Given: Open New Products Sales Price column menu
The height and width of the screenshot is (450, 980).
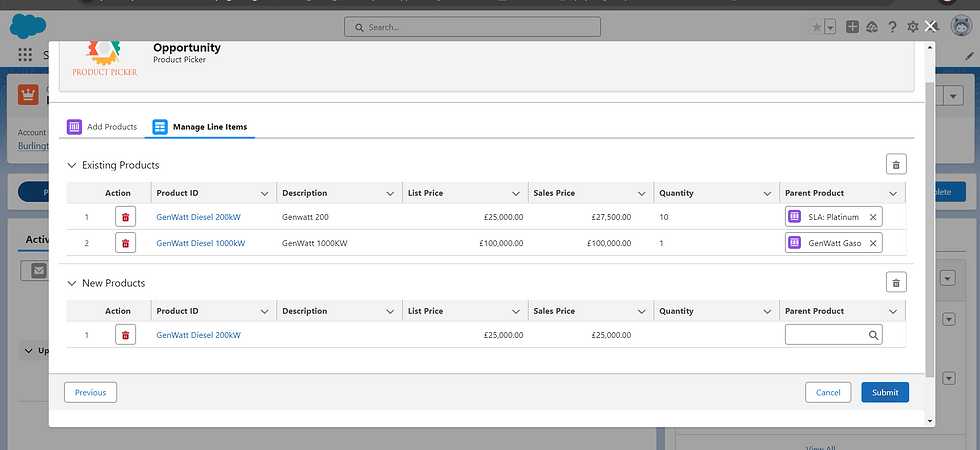Looking at the screenshot, I should (641, 311).
